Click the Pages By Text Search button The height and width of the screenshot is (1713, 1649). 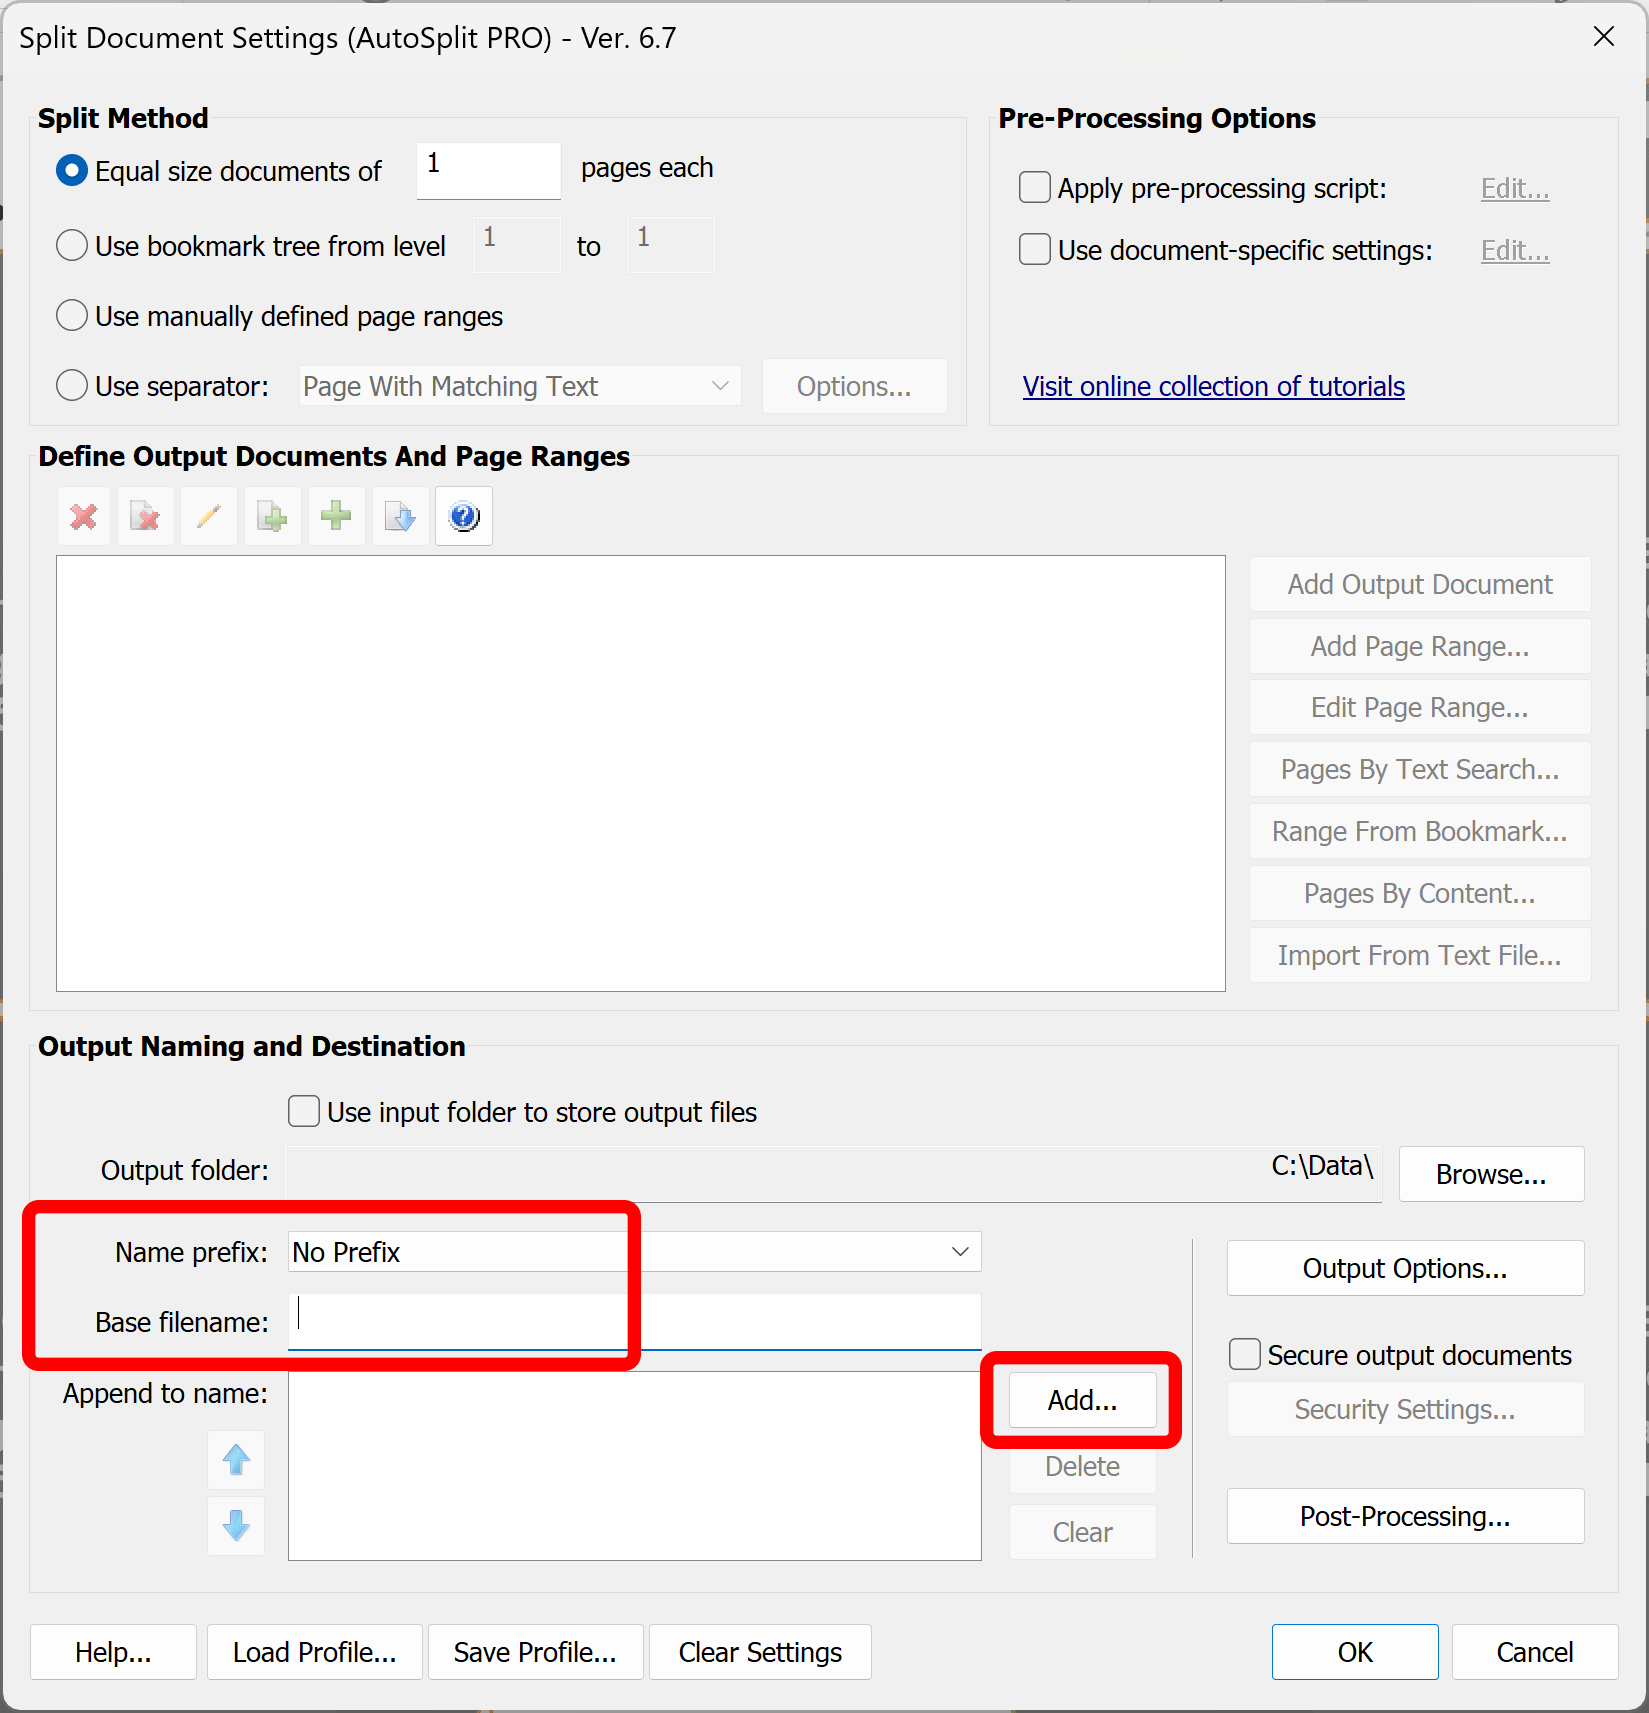click(1419, 769)
